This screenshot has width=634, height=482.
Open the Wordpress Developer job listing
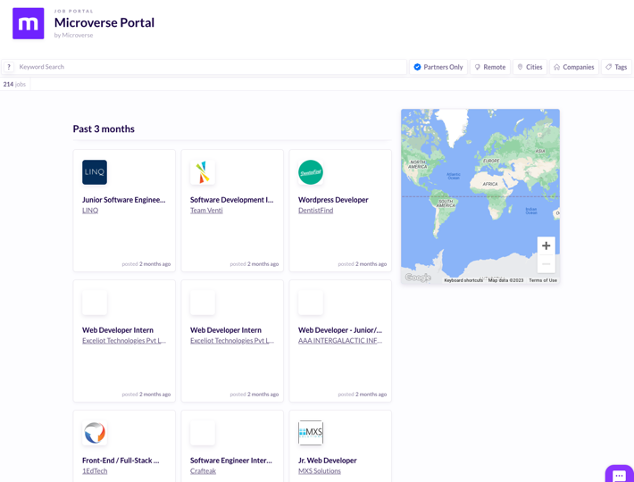click(333, 200)
